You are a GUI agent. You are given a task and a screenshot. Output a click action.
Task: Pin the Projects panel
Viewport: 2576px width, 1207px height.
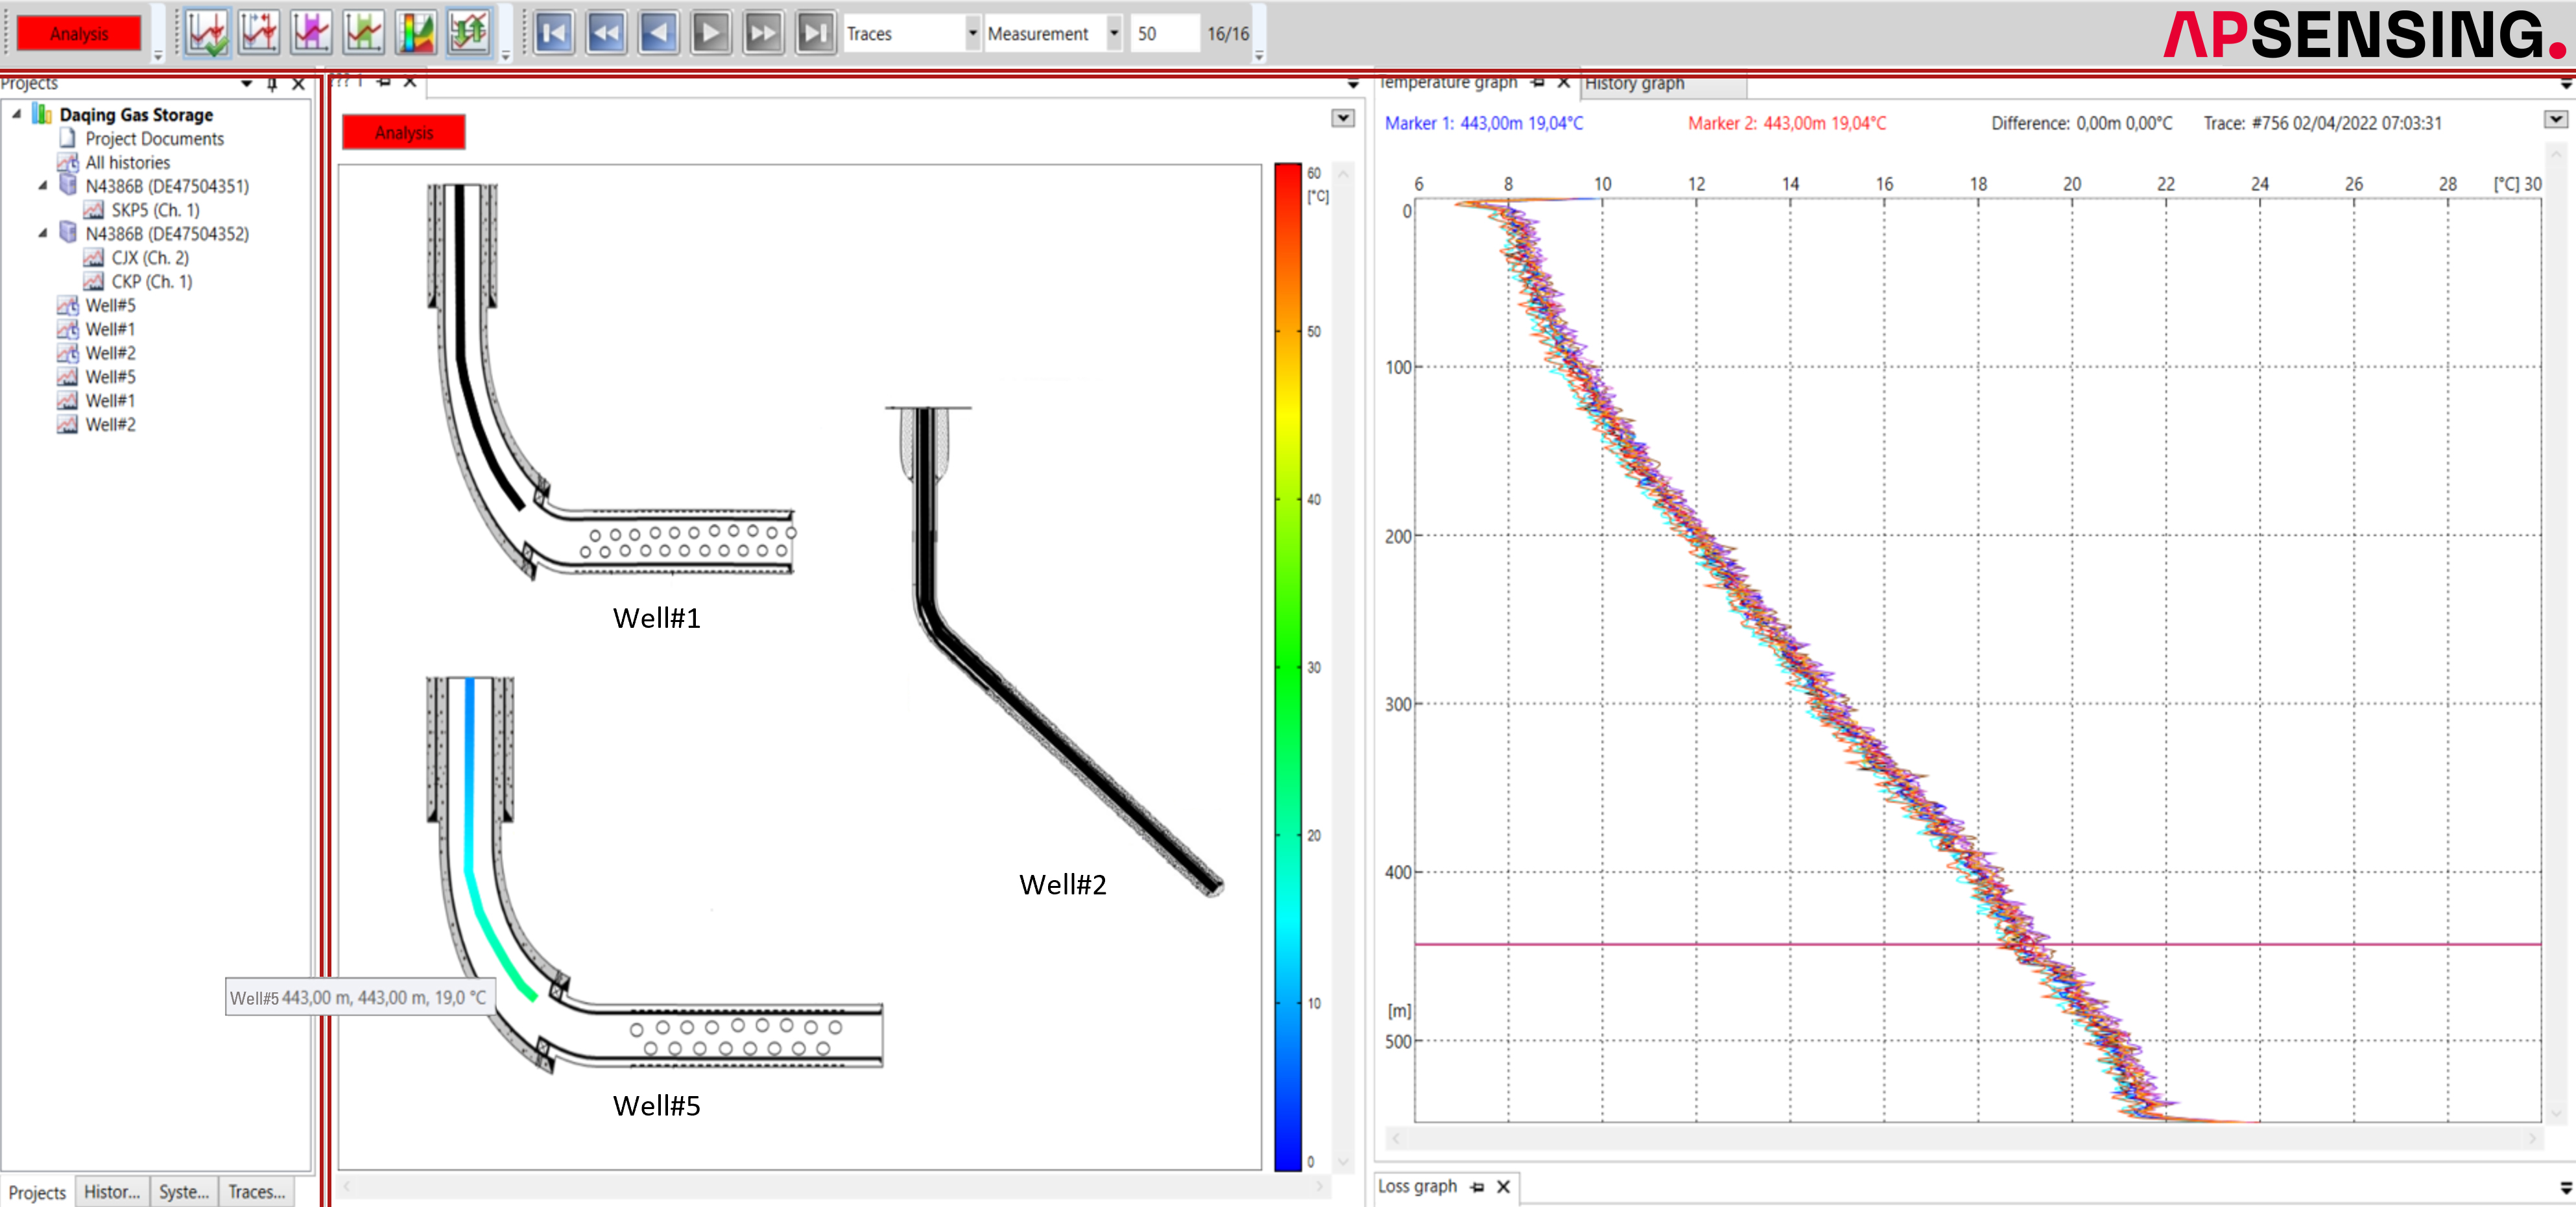pyautogui.click(x=272, y=84)
